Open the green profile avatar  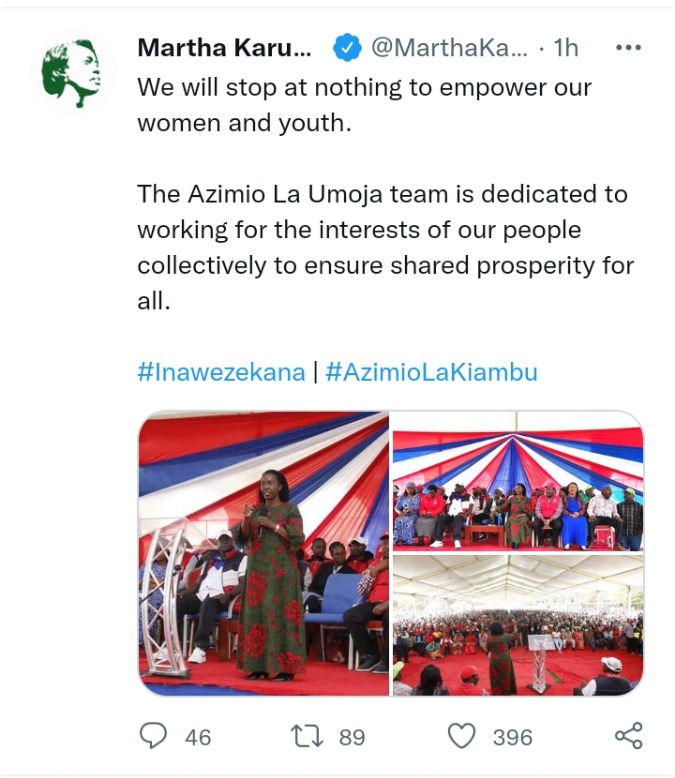72,72
